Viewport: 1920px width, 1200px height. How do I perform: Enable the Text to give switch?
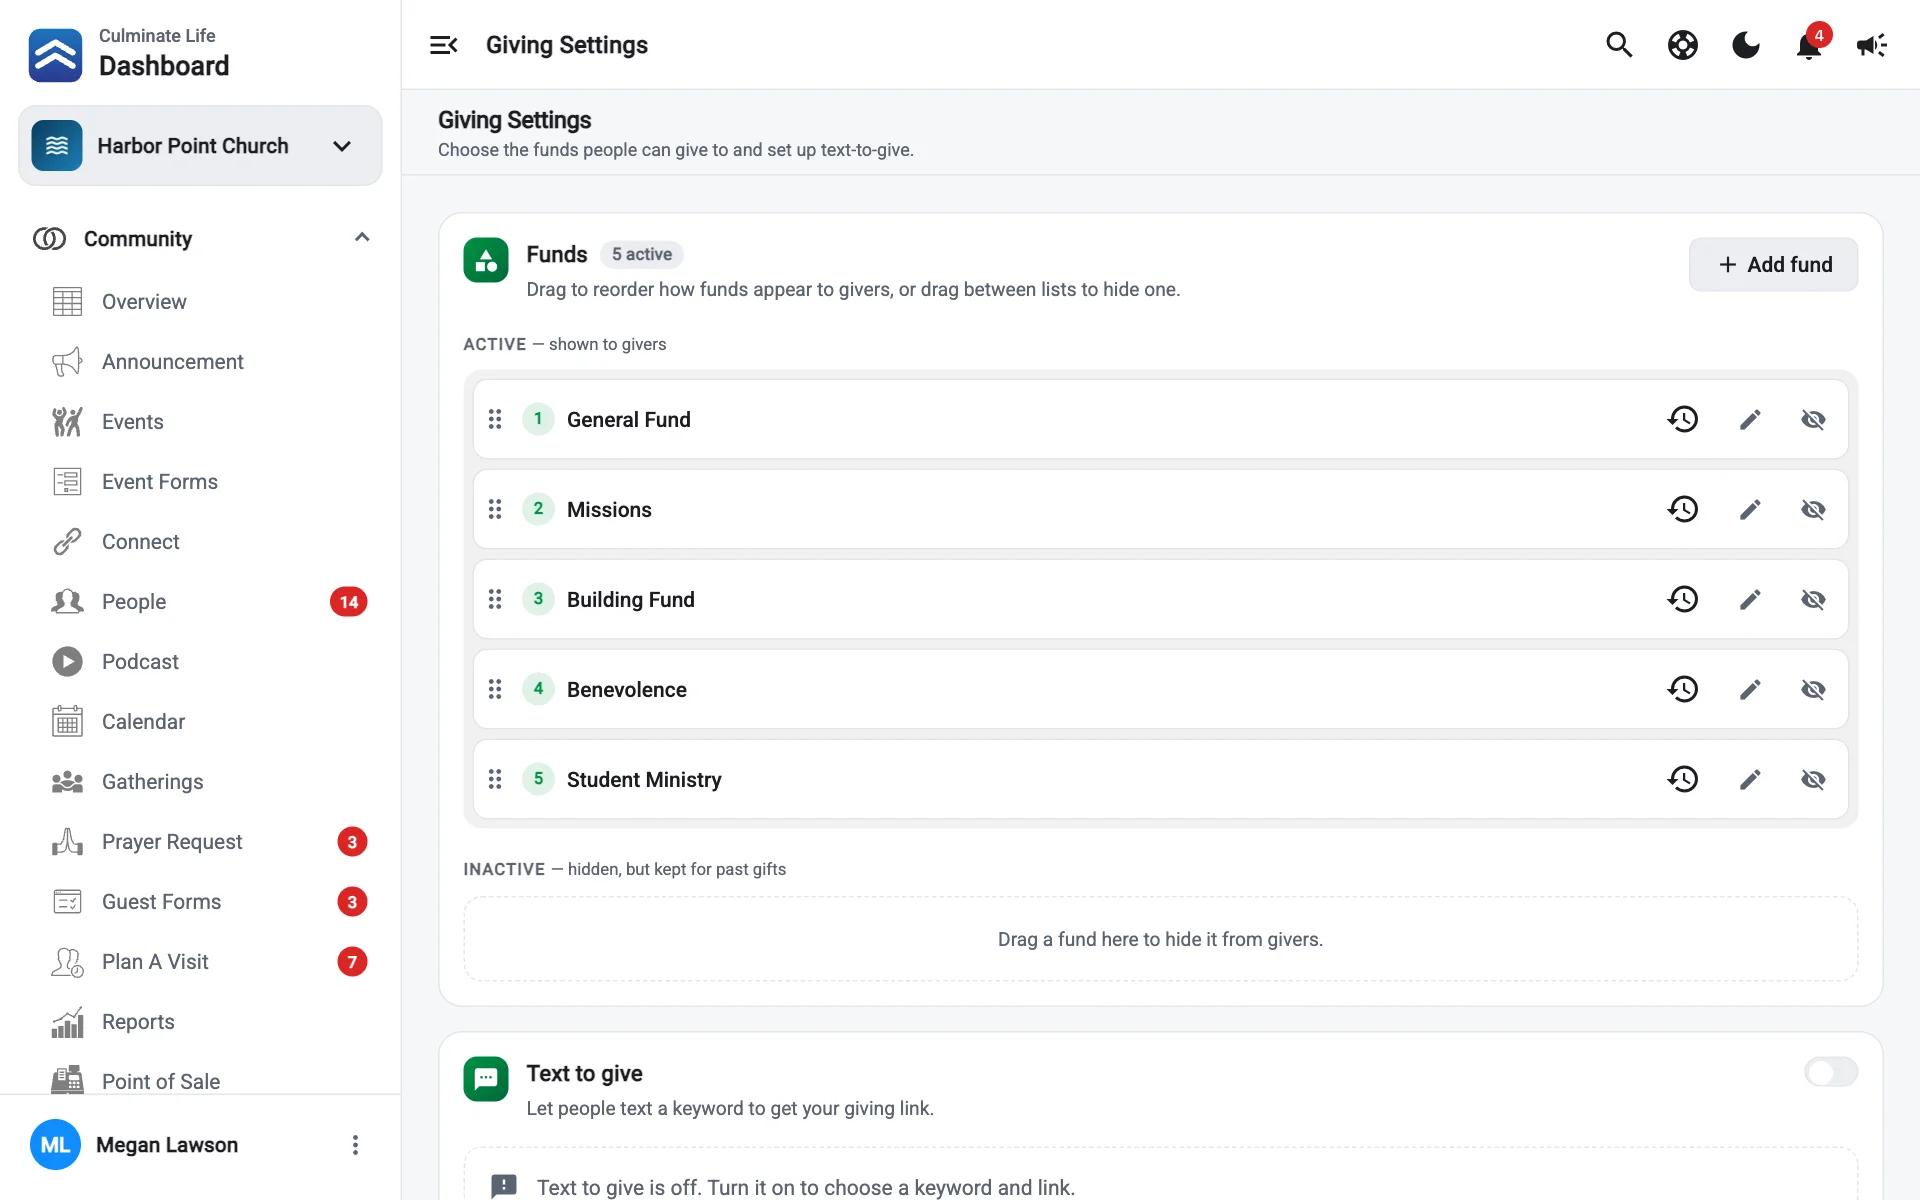pyautogui.click(x=1831, y=1072)
